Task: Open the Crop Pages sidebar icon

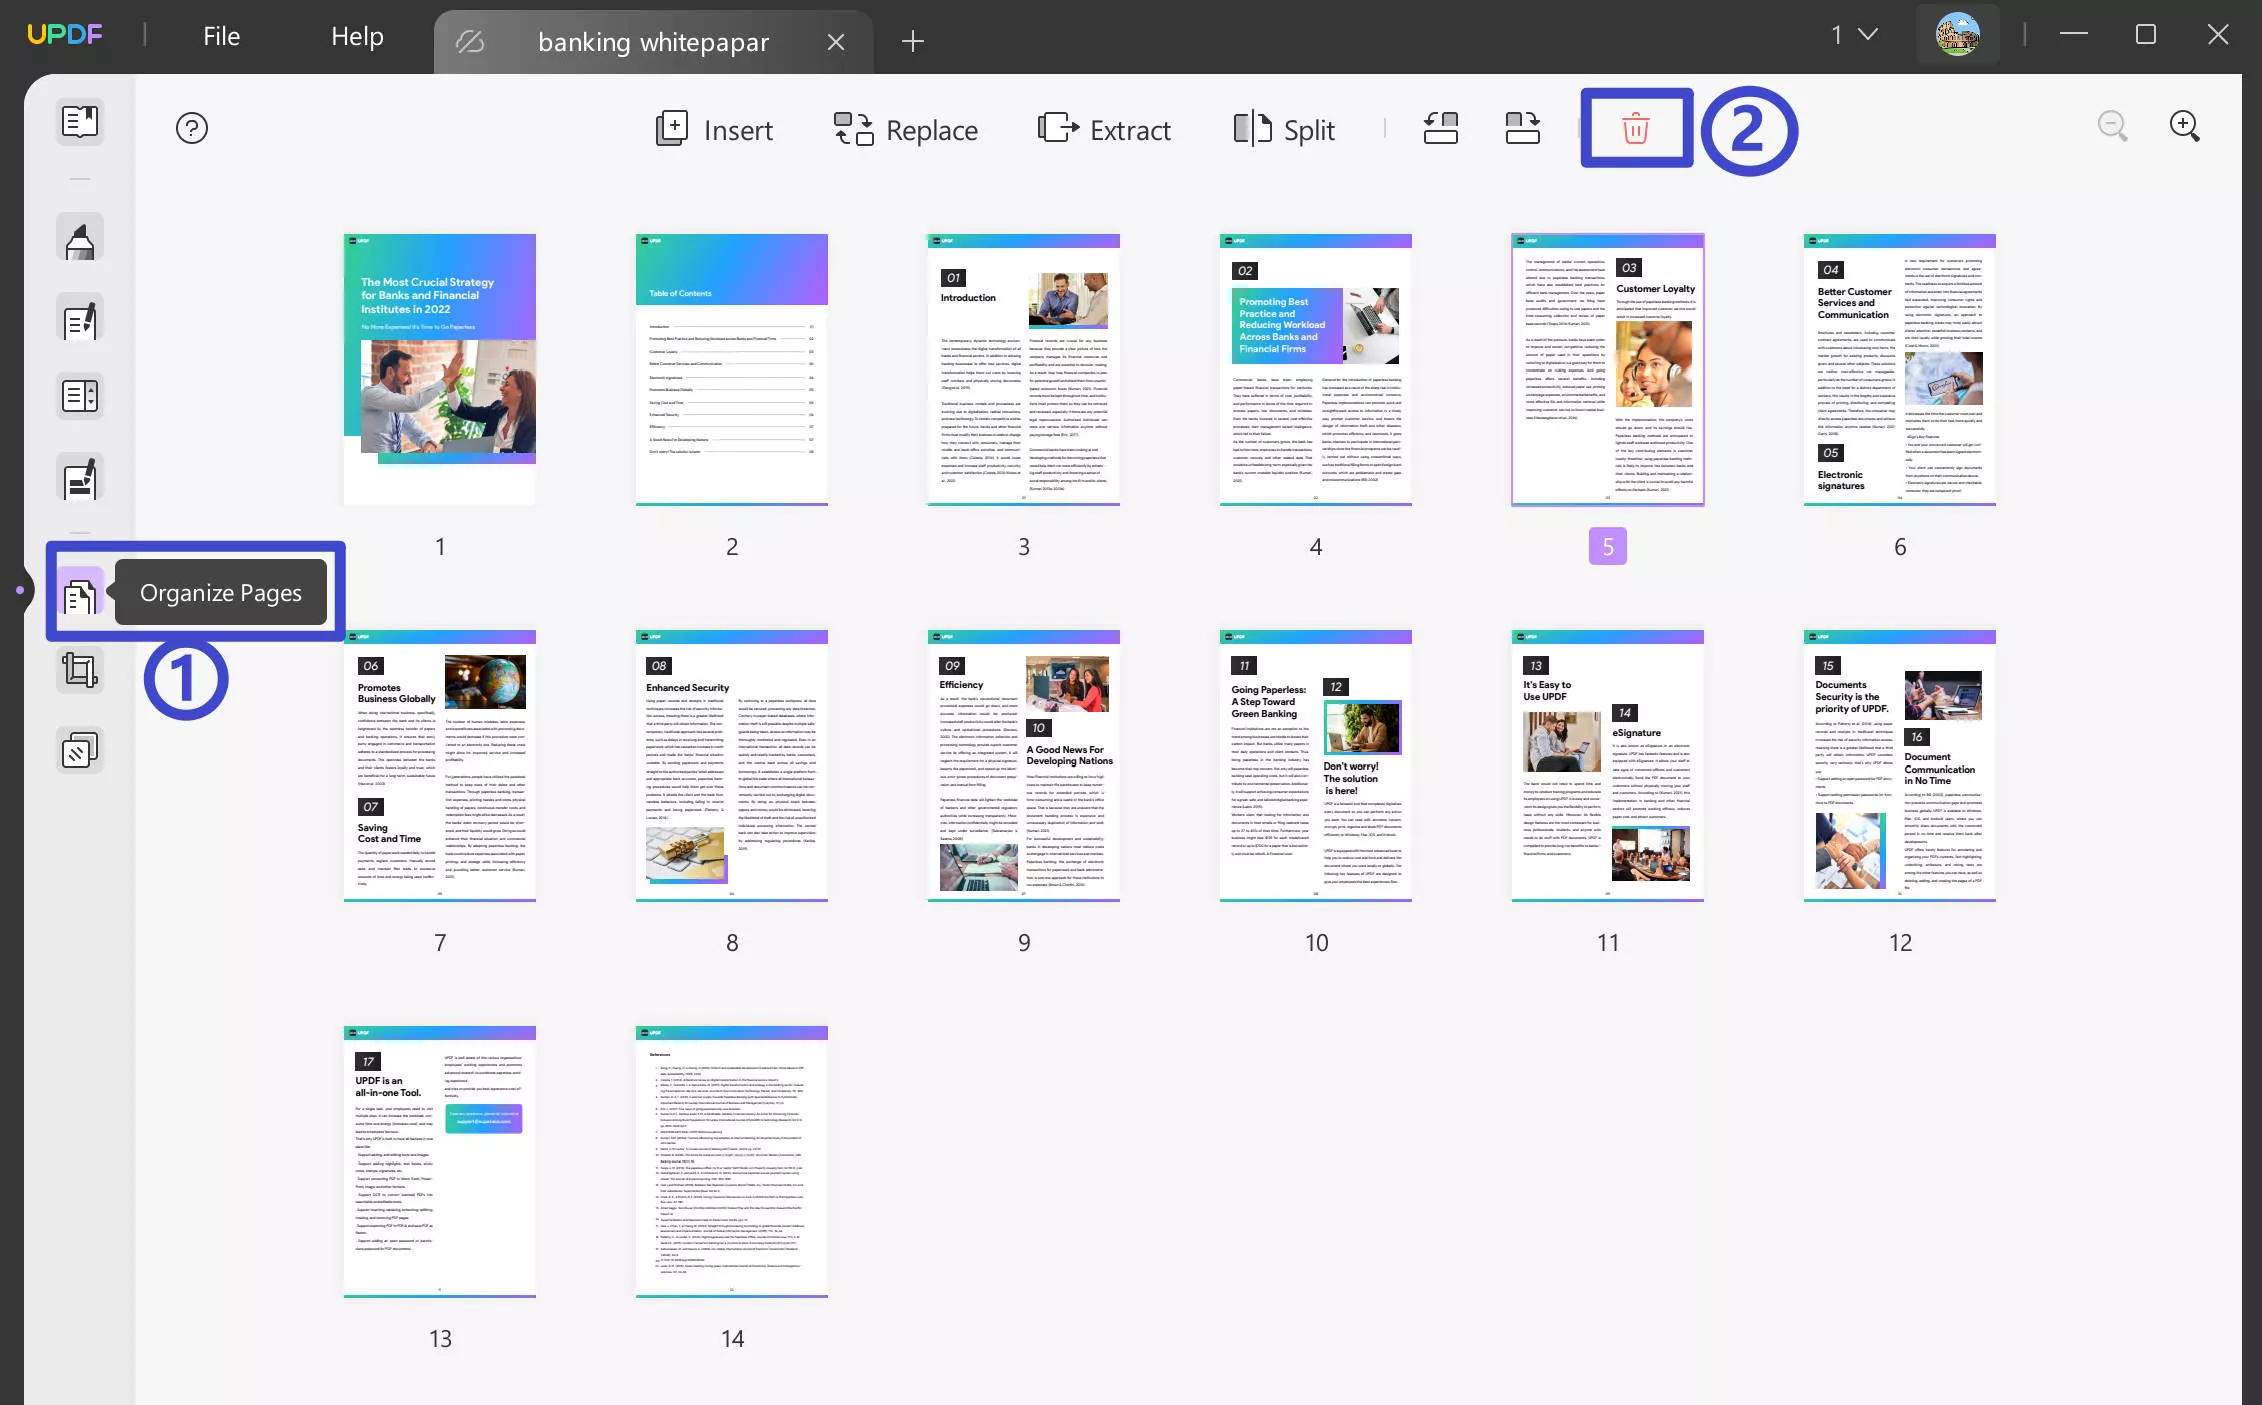Action: pos(80,670)
